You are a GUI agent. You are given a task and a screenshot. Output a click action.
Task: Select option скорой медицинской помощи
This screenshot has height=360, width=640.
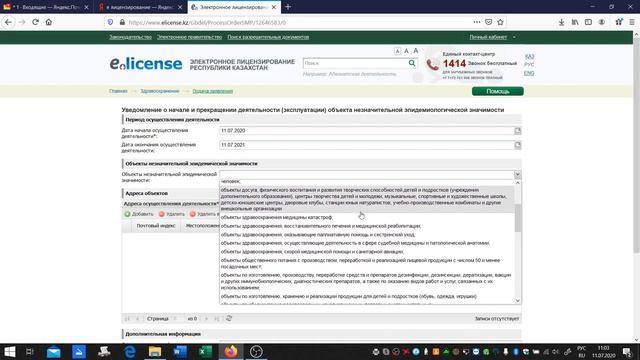[367, 251]
